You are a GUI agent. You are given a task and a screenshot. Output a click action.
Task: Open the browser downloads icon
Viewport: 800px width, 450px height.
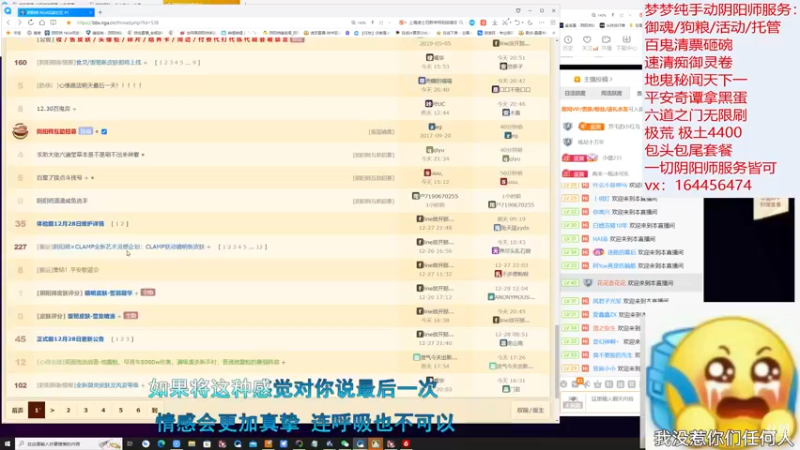click(494, 22)
